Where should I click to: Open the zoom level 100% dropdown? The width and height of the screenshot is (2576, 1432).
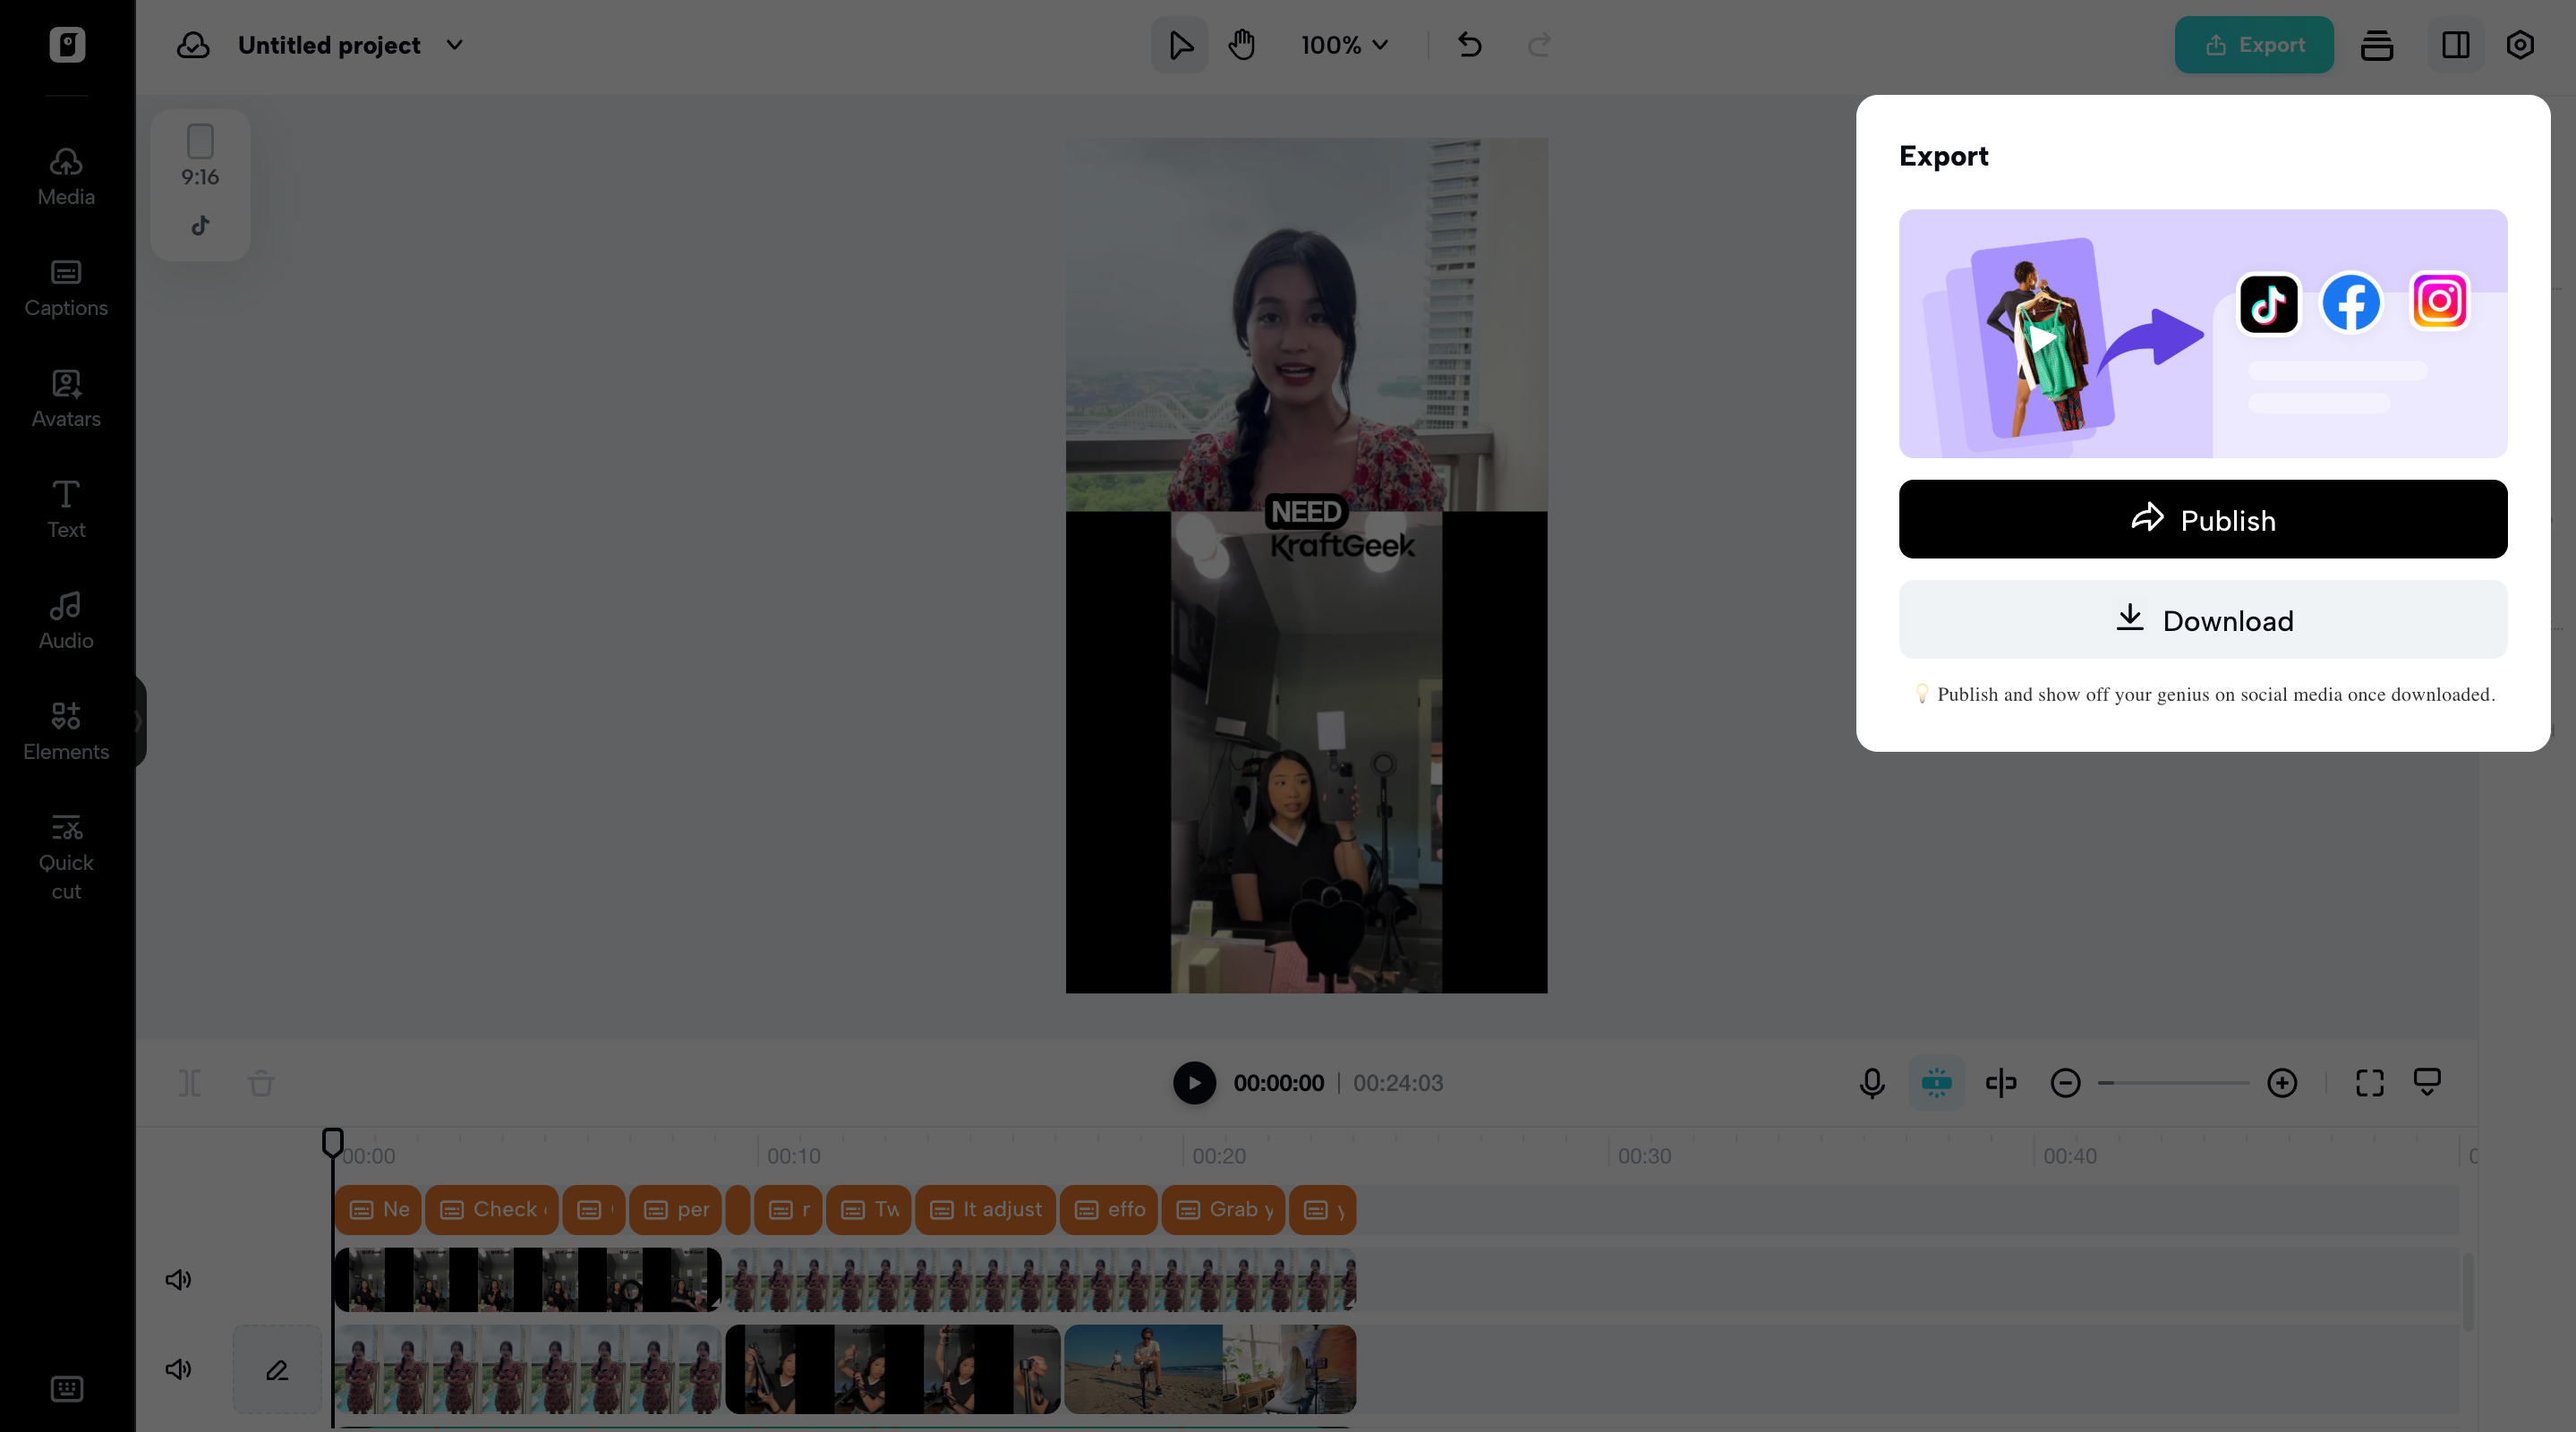[1343, 45]
